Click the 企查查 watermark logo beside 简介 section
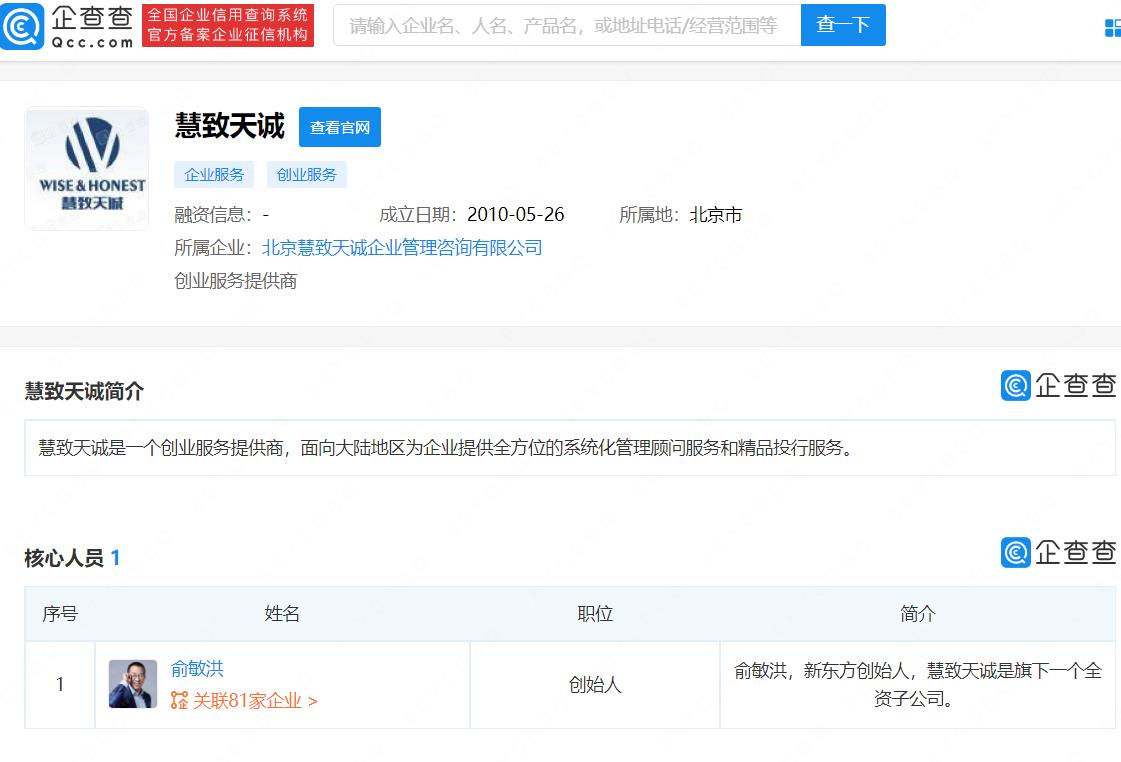 click(1058, 385)
